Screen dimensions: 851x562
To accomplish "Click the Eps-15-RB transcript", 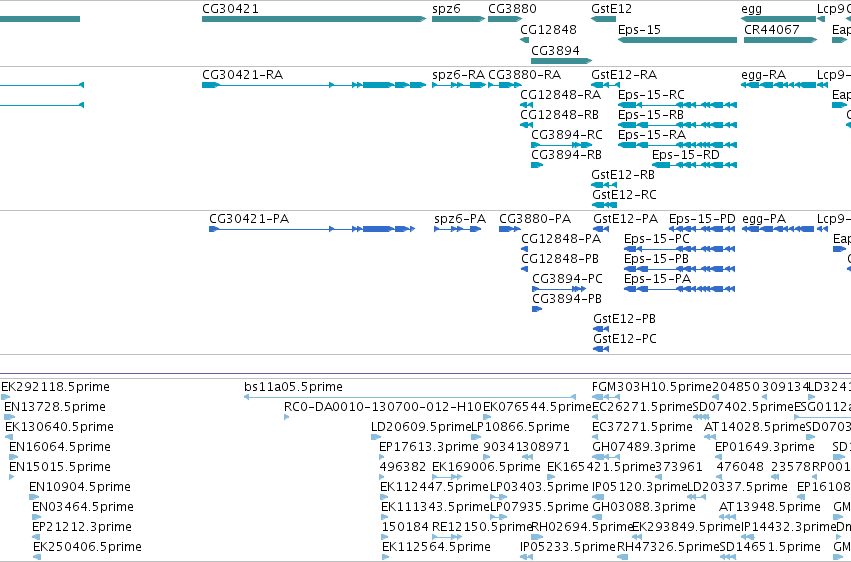I will pyautogui.click(x=677, y=125).
